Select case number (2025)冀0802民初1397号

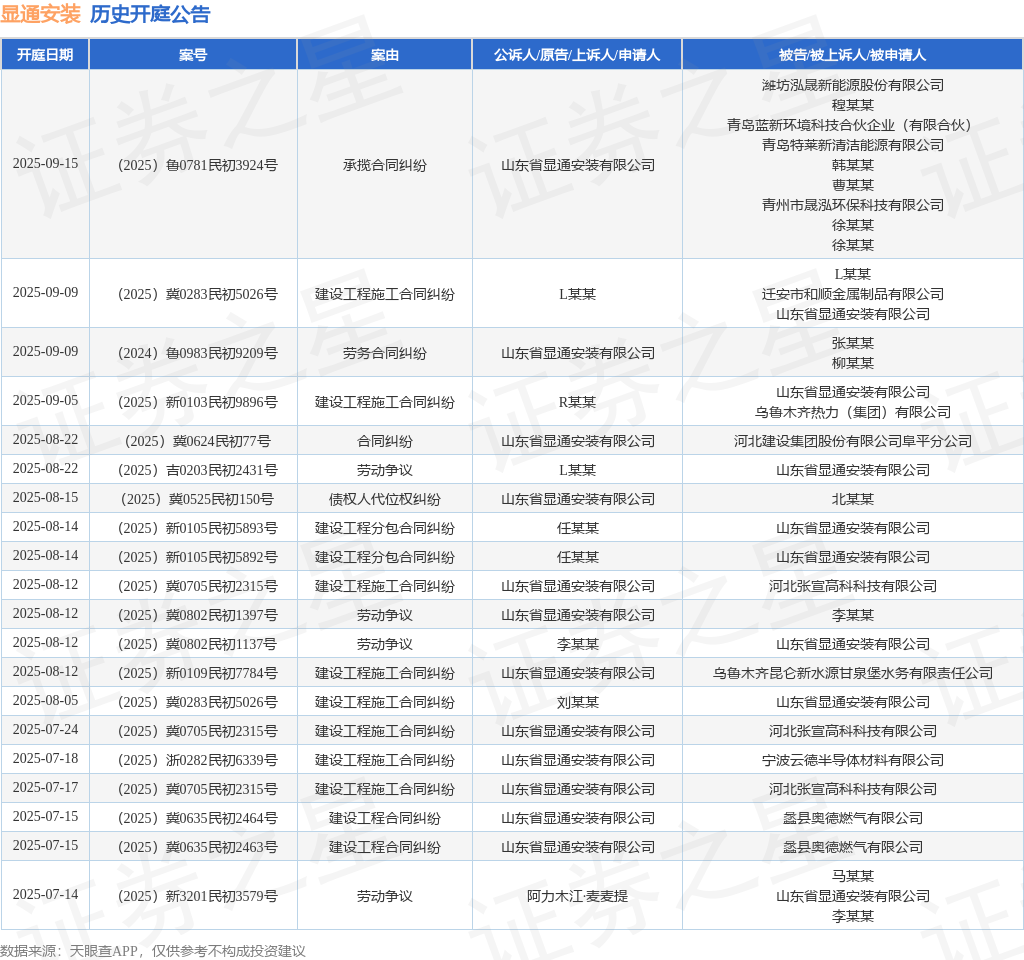(x=198, y=615)
